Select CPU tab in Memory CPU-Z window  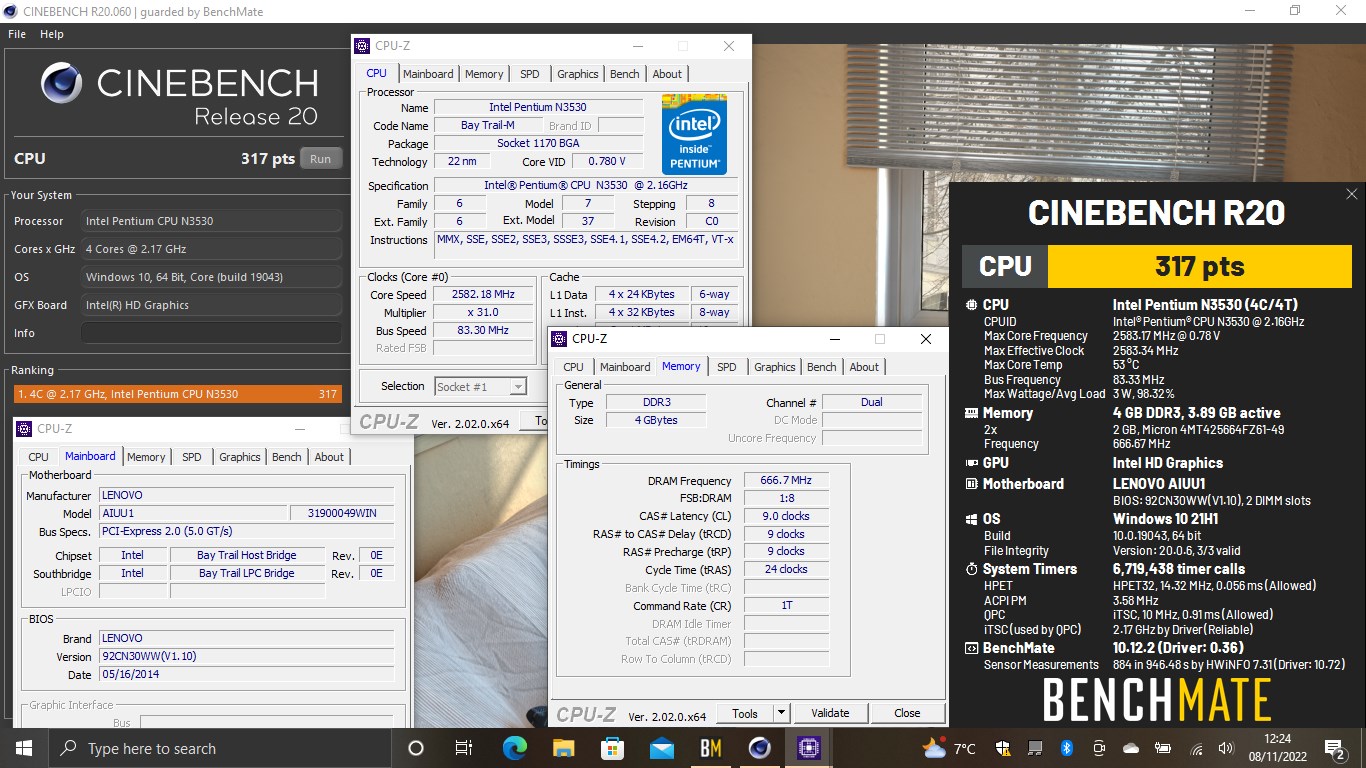click(573, 367)
